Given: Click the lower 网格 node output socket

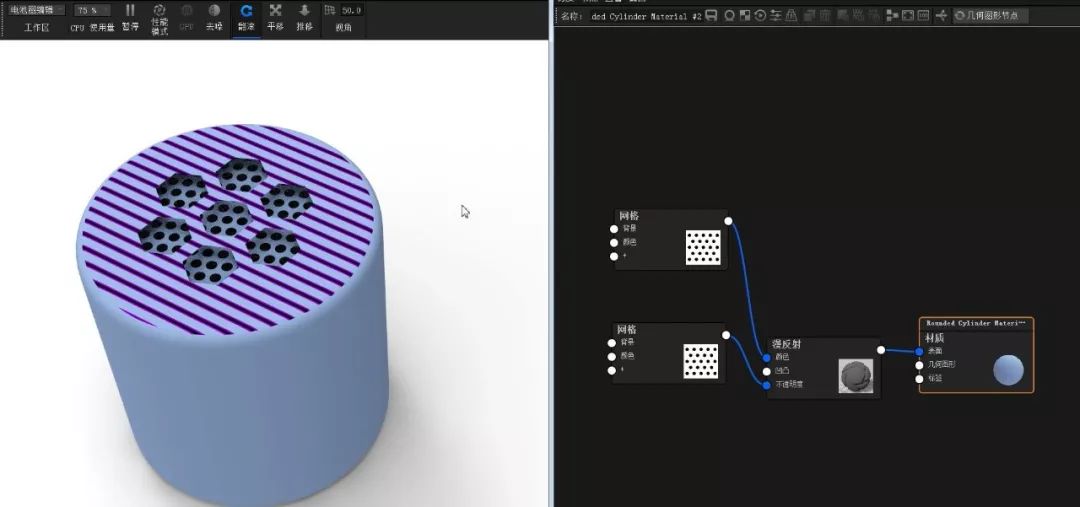Looking at the screenshot, I should click(x=726, y=335).
